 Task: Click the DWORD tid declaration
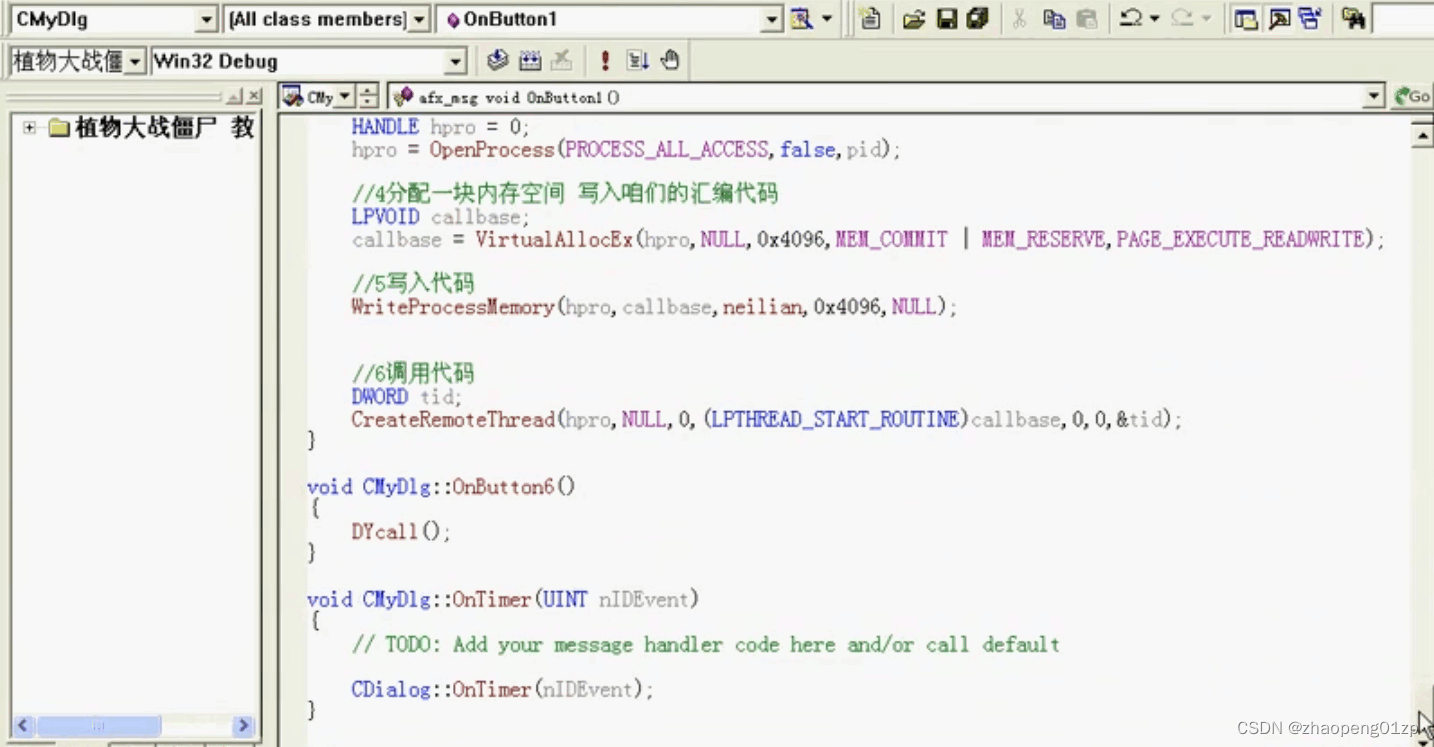click(407, 397)
